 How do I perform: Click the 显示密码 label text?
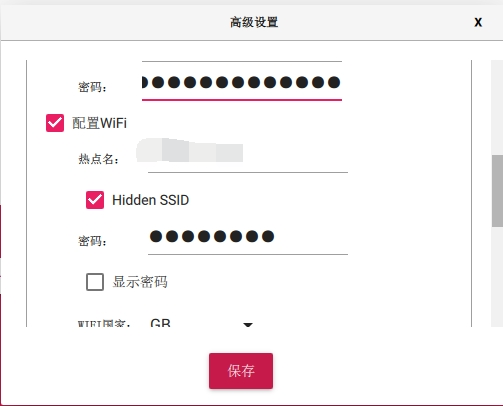(140, 282)
